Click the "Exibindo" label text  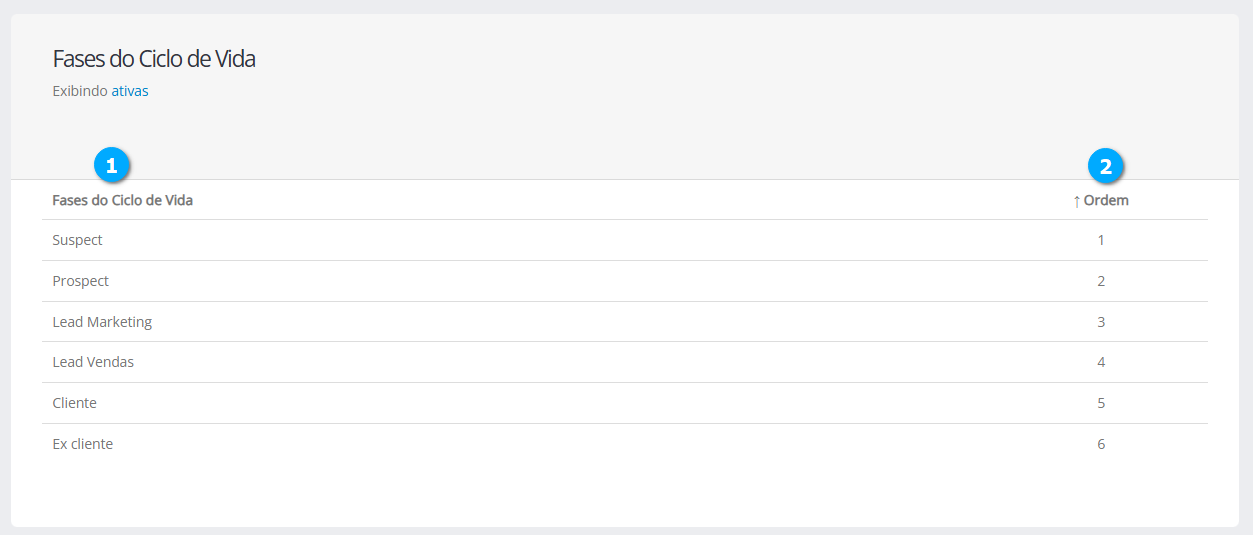pyautogui.click(x=79, y=91)
